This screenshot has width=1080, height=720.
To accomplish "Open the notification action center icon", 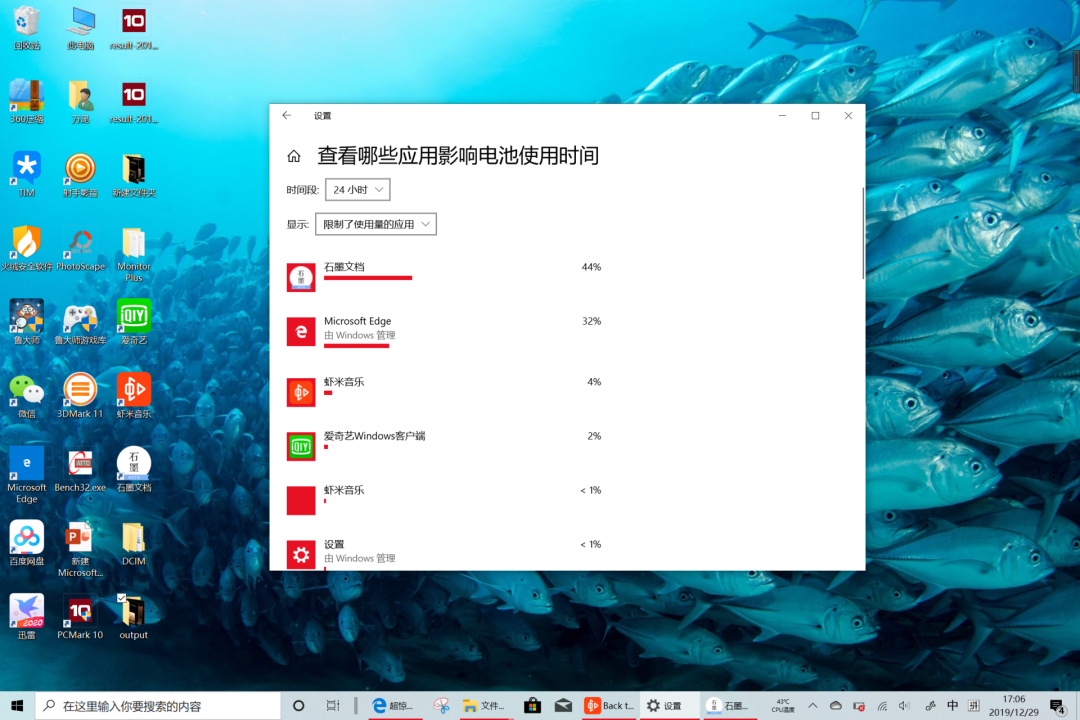I will pos(1058,706).
